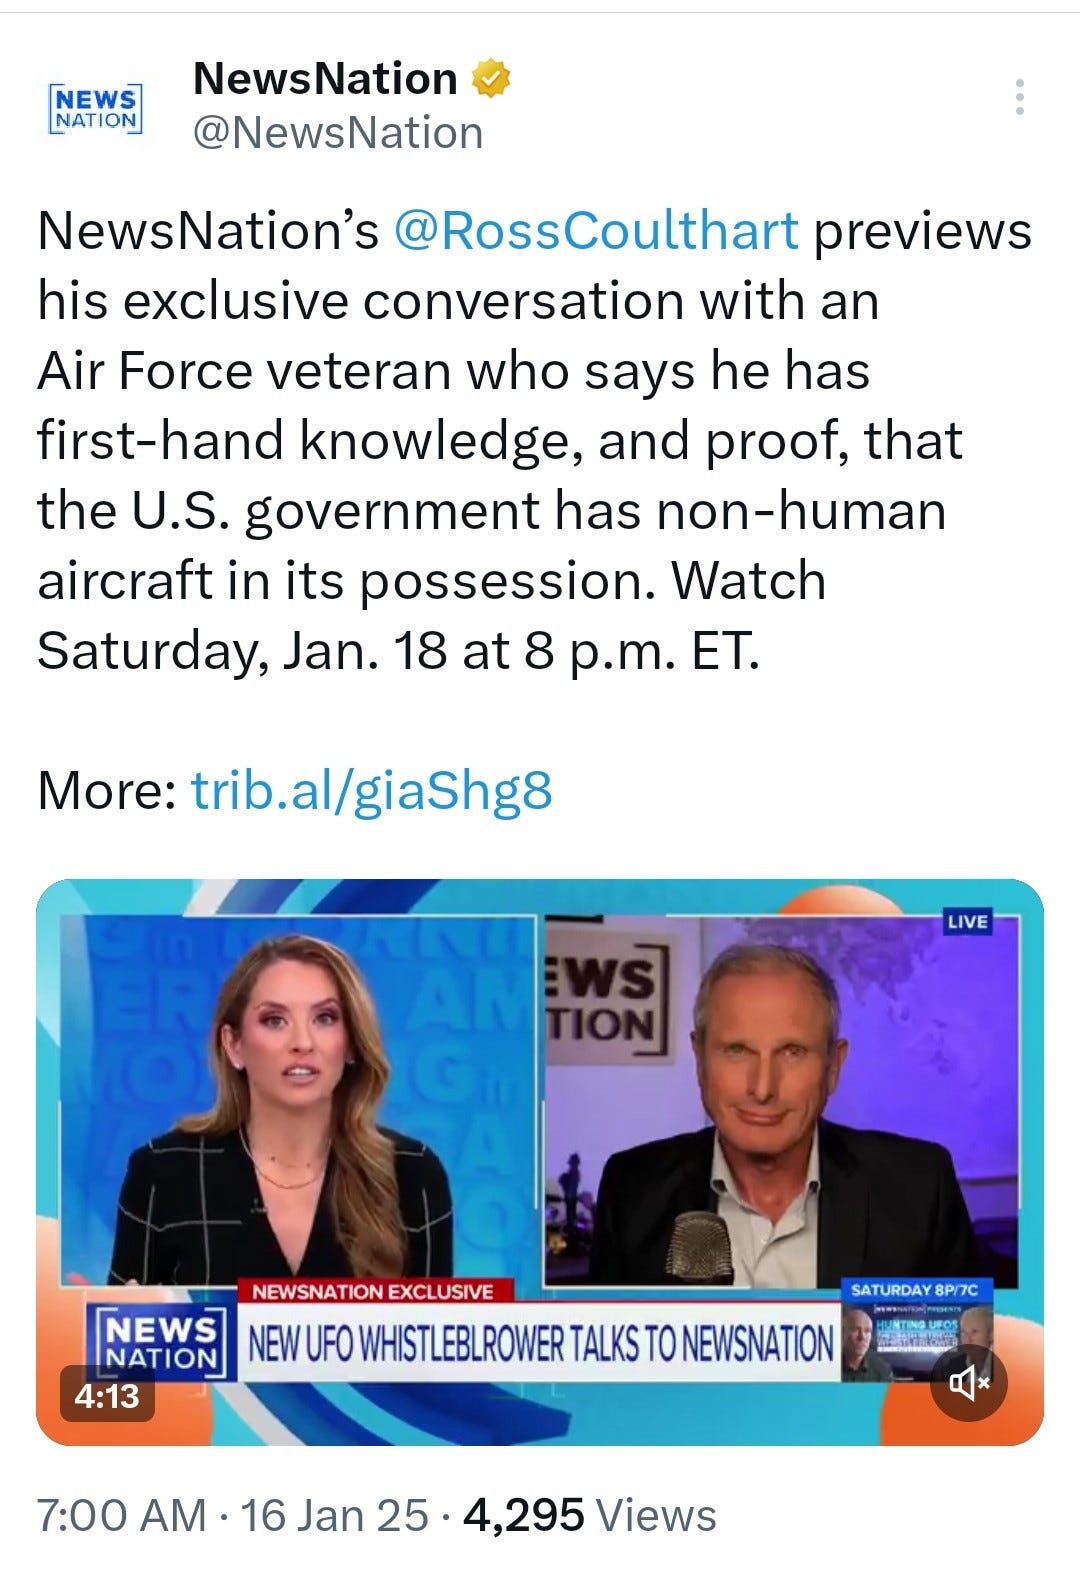Click the male guest's video panel
The width and height of the screenshot is (1080, 1573).
[780, 1100]
